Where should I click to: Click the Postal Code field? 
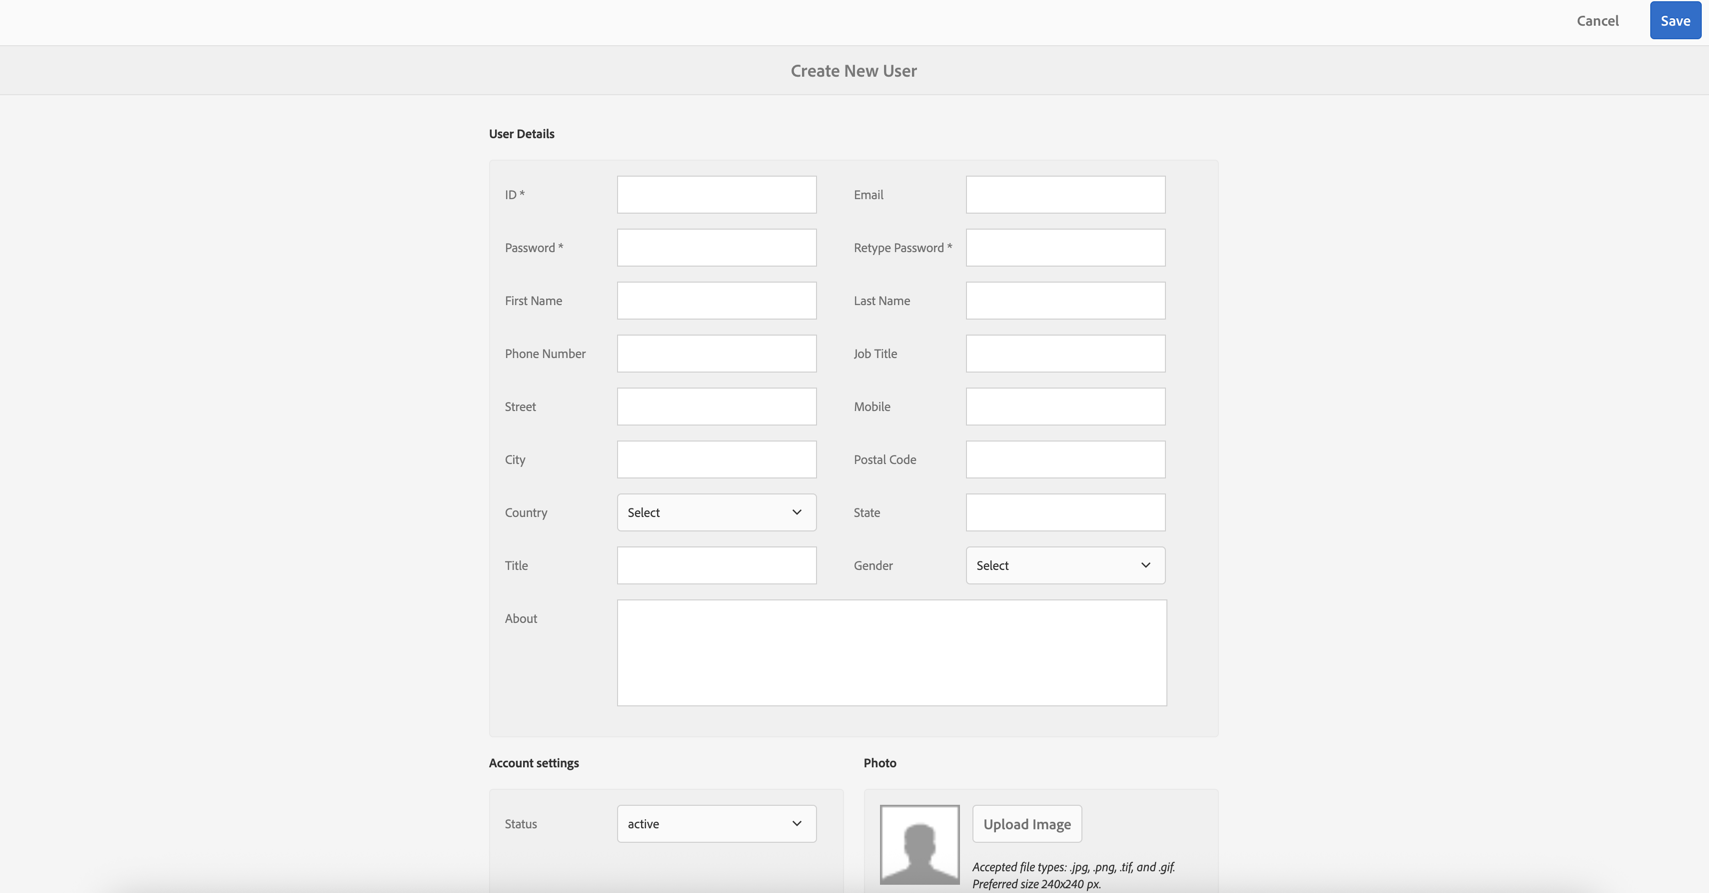coord(1065,459)
